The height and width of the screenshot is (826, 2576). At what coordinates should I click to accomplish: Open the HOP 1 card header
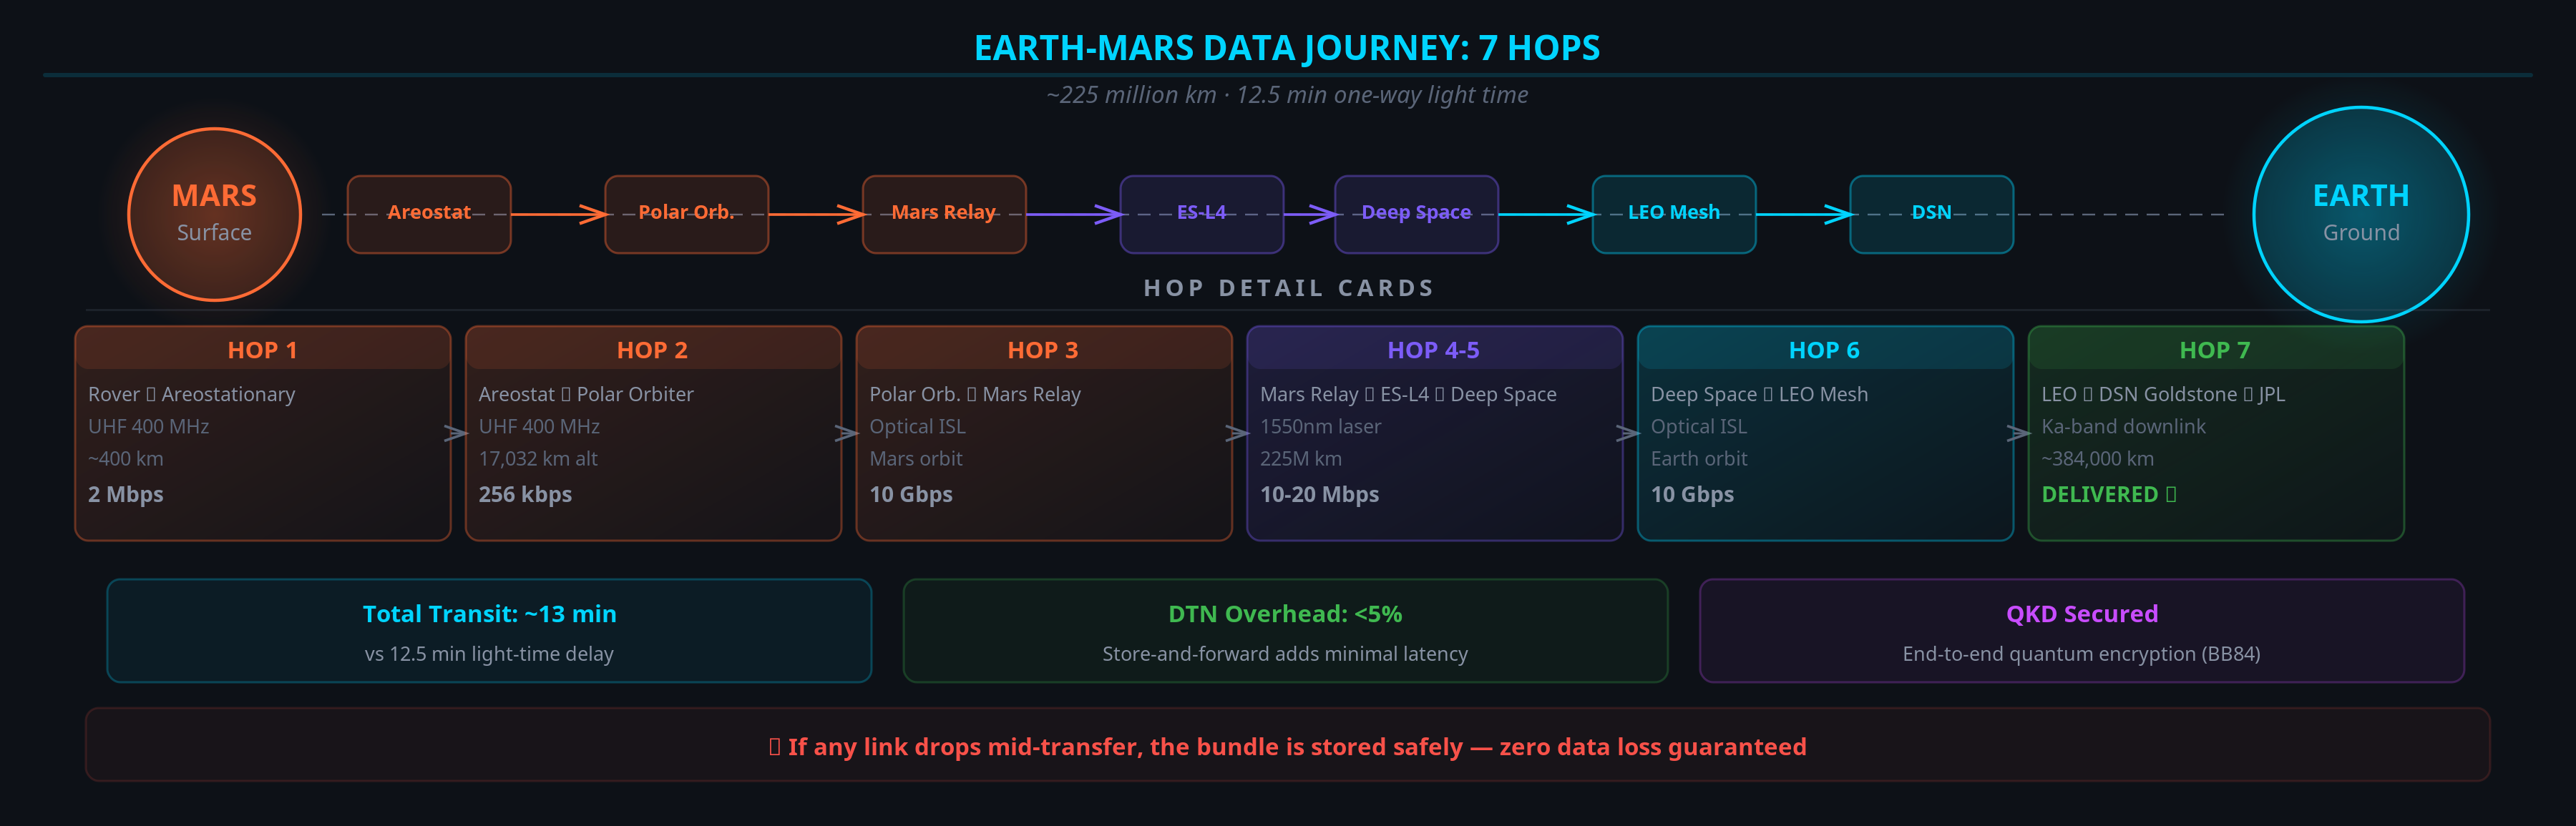click(x=263, y=349)
